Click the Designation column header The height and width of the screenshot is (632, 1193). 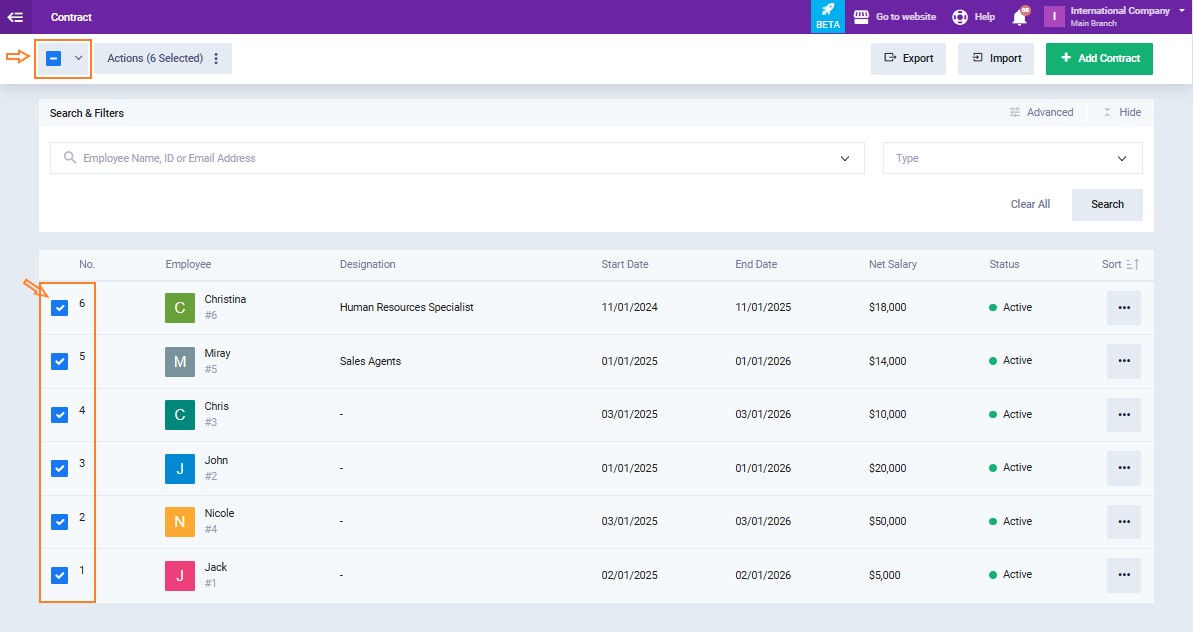[x=367, y=265]
